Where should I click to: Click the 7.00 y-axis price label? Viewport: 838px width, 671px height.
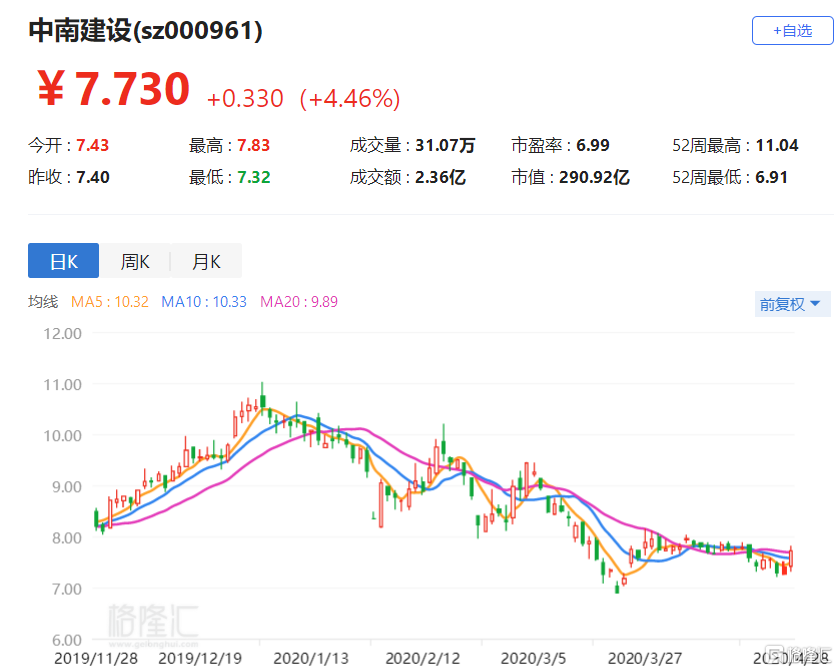(x=67, y=589)
